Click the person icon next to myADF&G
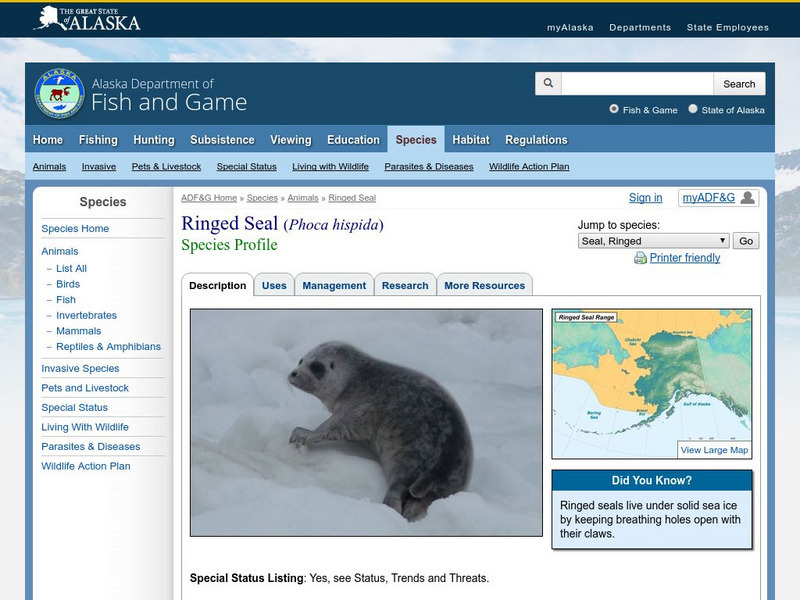This screenshot has width=800, height=600. pyautogui.click(x=749, y=199)
